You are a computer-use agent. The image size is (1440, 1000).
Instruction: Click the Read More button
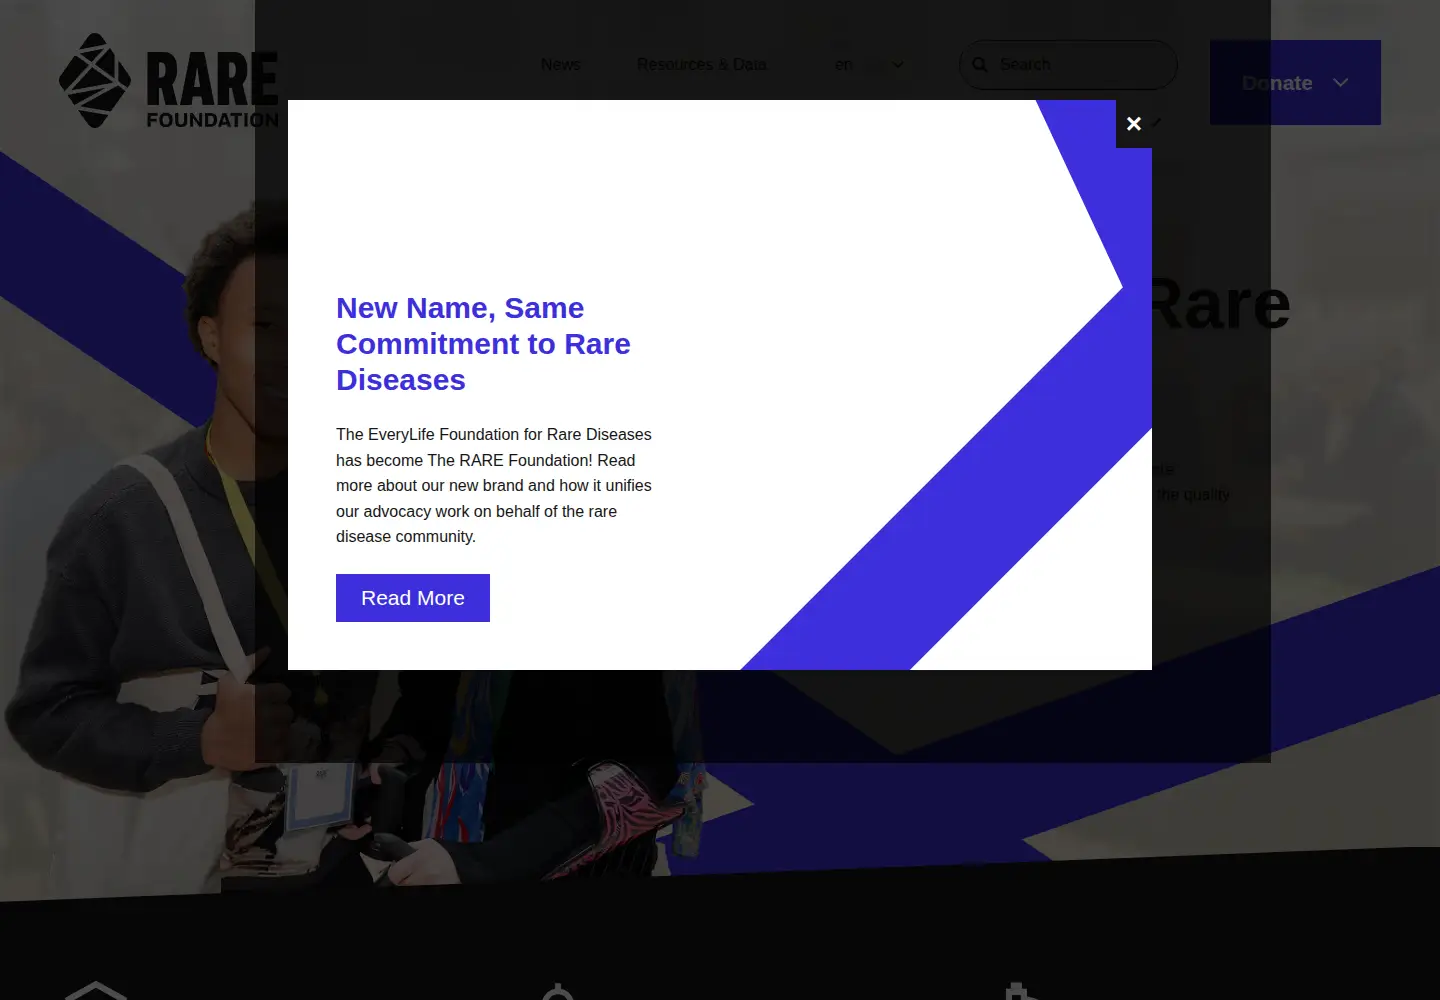pos(413,598)
